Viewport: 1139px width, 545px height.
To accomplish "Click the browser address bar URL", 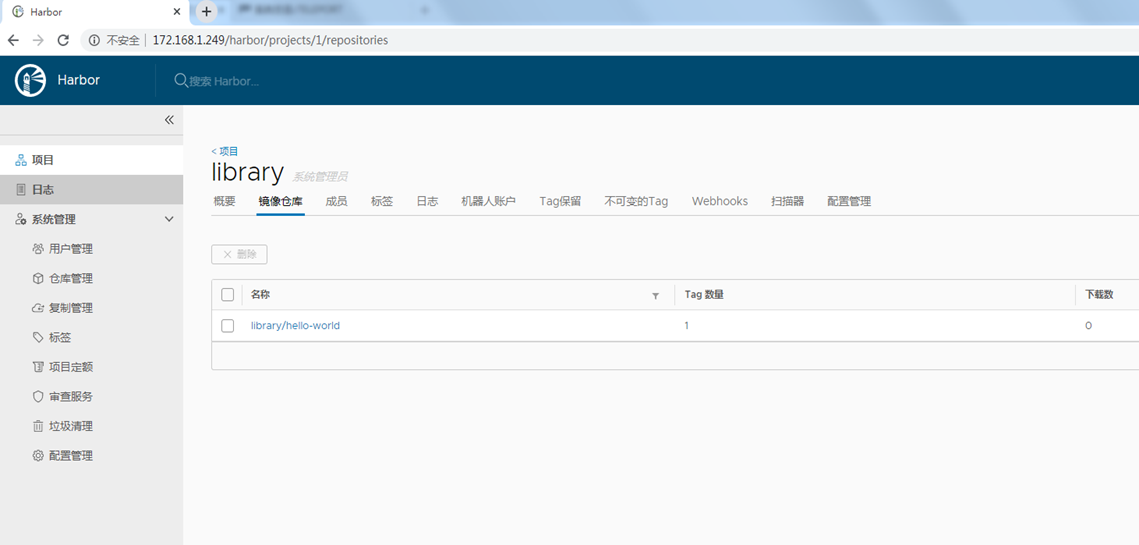I will (270, 41).
